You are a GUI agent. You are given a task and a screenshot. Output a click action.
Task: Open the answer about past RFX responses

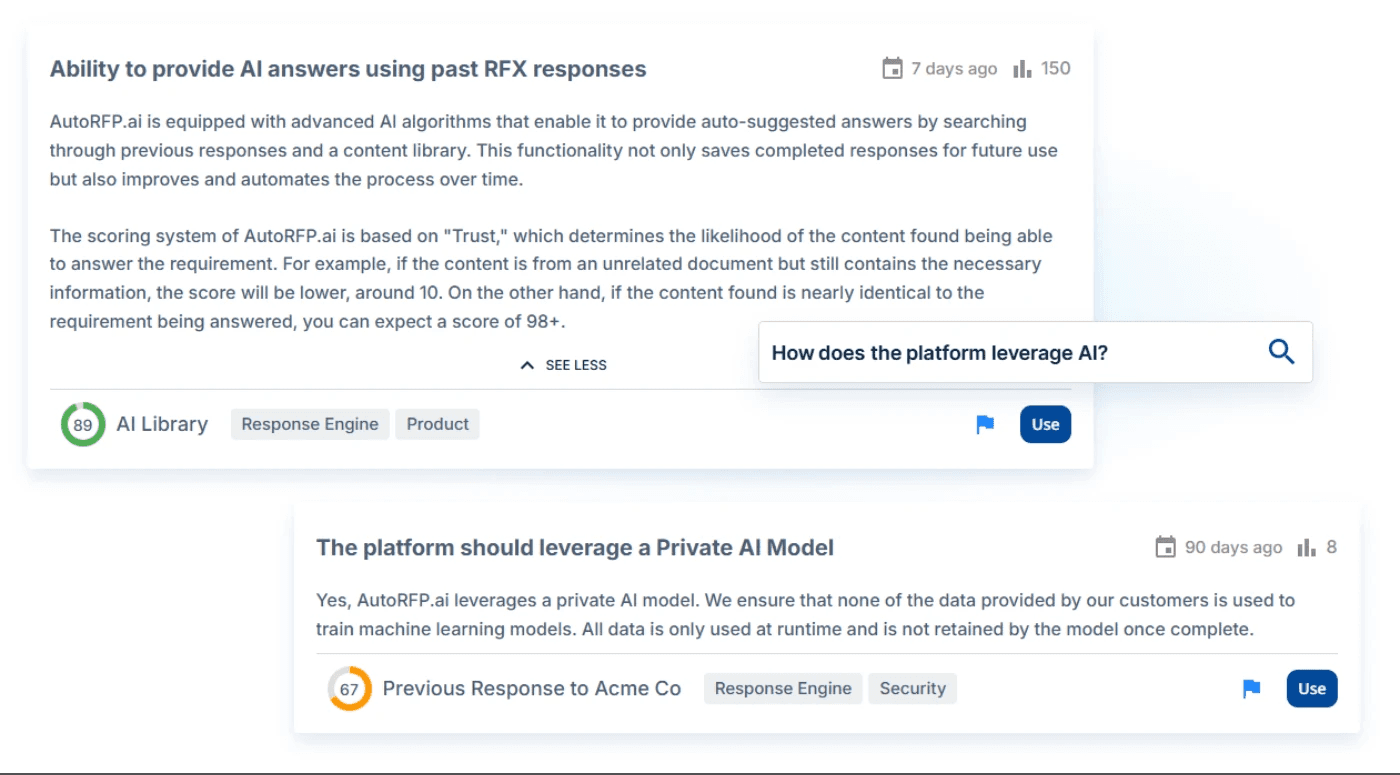point(348,69)
